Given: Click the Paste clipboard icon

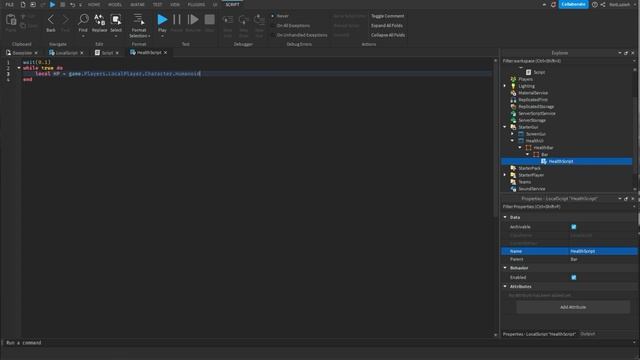Looking at the screenshot, I should [x=11, y=20].
